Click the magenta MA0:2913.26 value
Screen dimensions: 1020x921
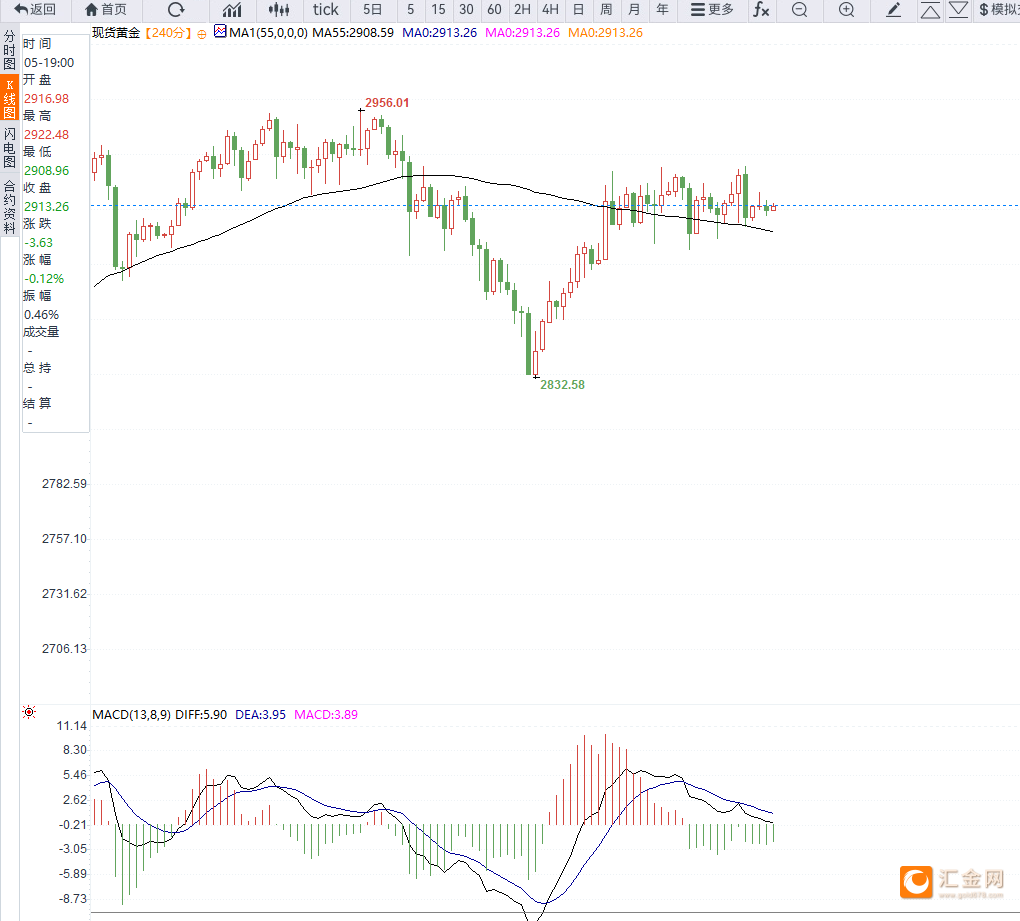(x=522, y=33)
